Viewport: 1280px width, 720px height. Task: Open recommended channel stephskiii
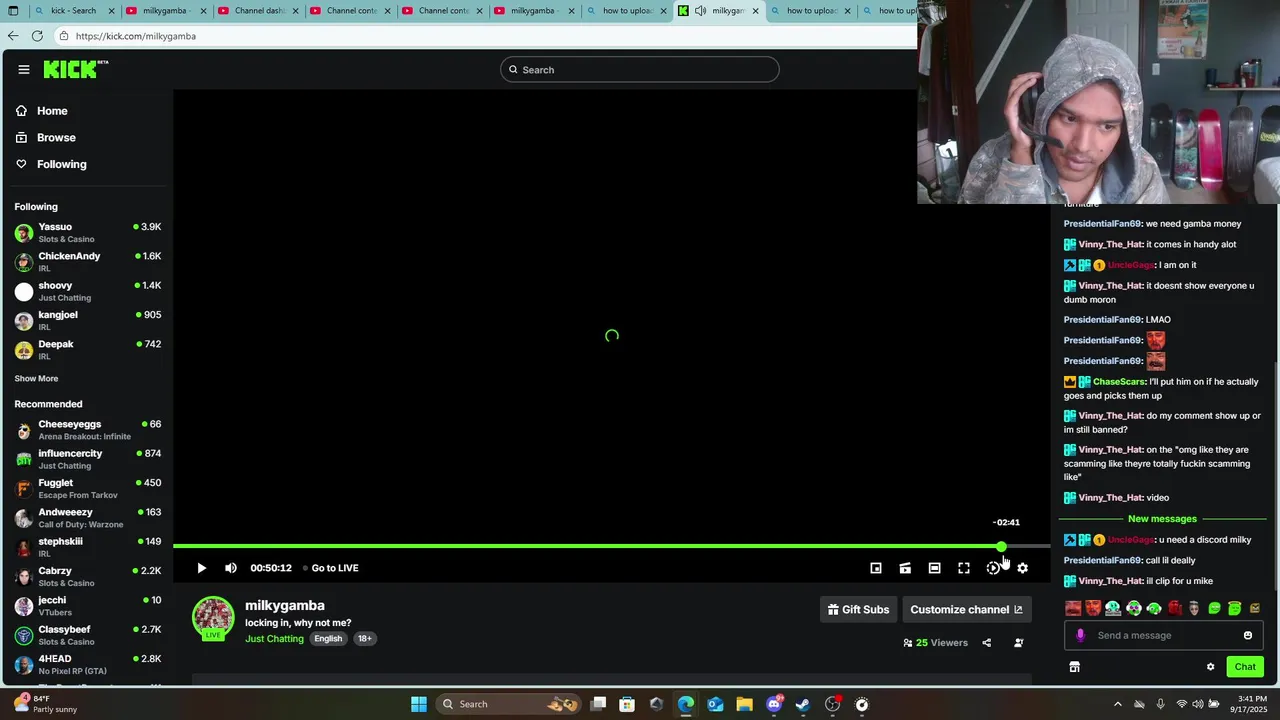(x=88, y=547)
